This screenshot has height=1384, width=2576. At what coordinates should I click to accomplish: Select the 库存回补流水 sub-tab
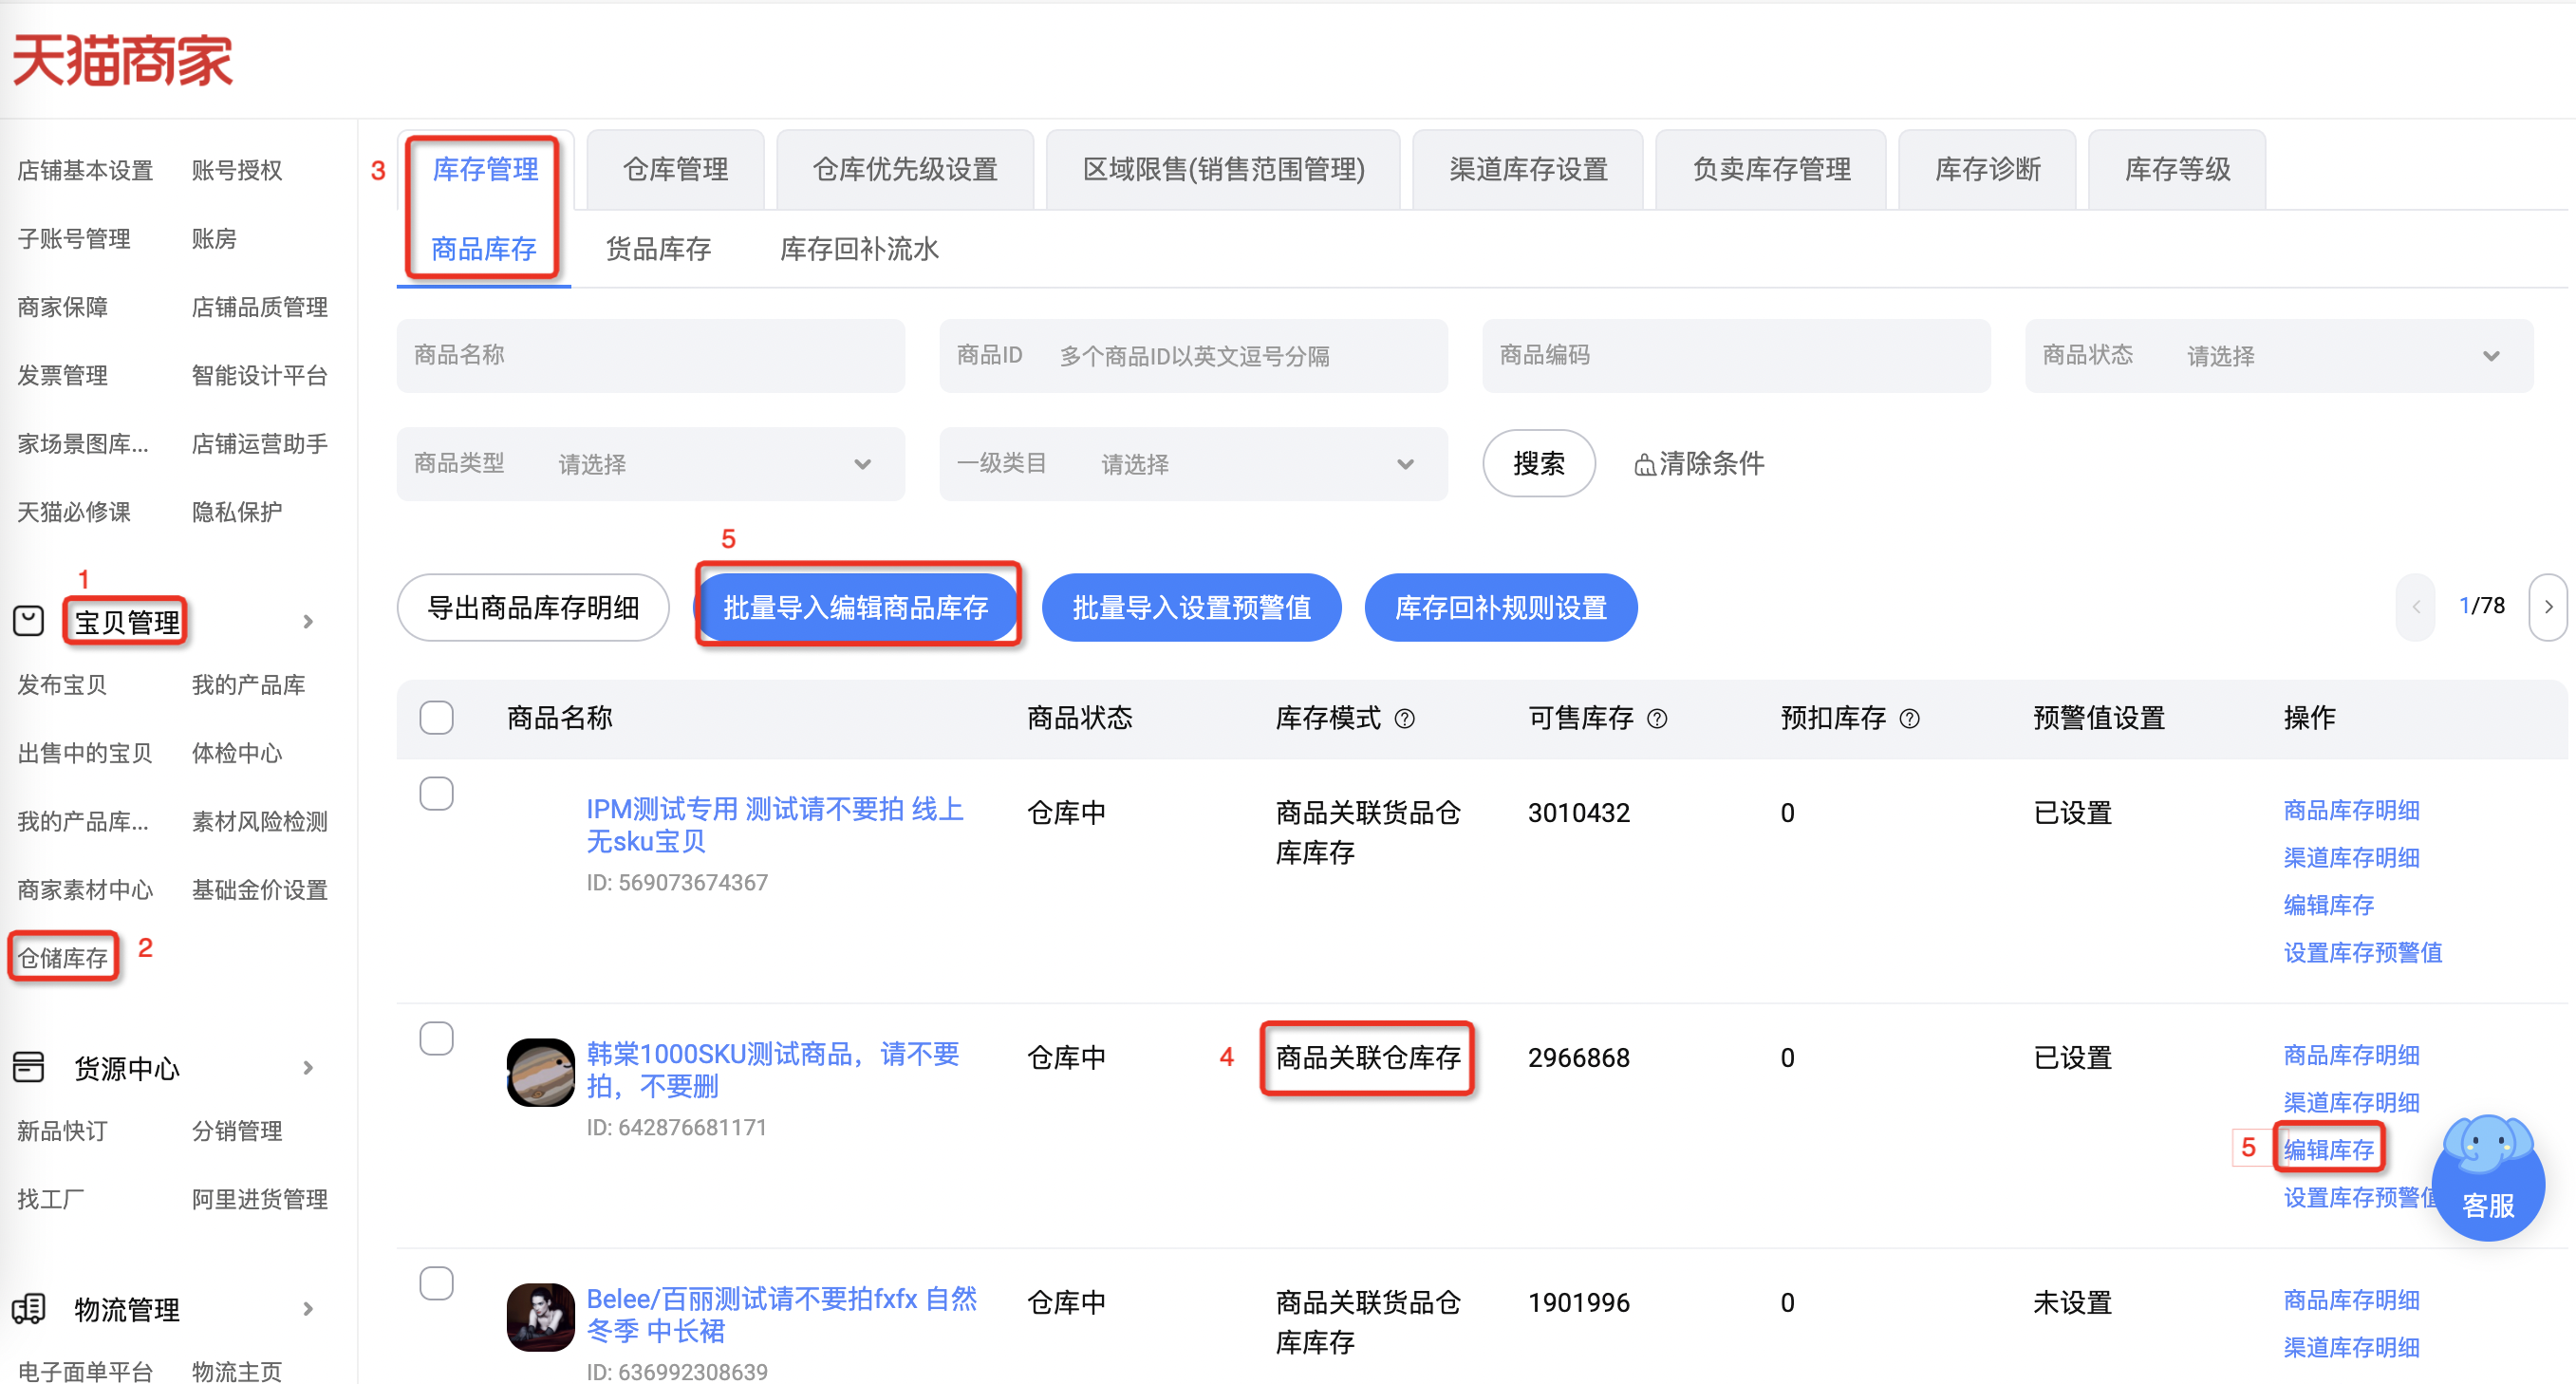(x=859, y=249)
